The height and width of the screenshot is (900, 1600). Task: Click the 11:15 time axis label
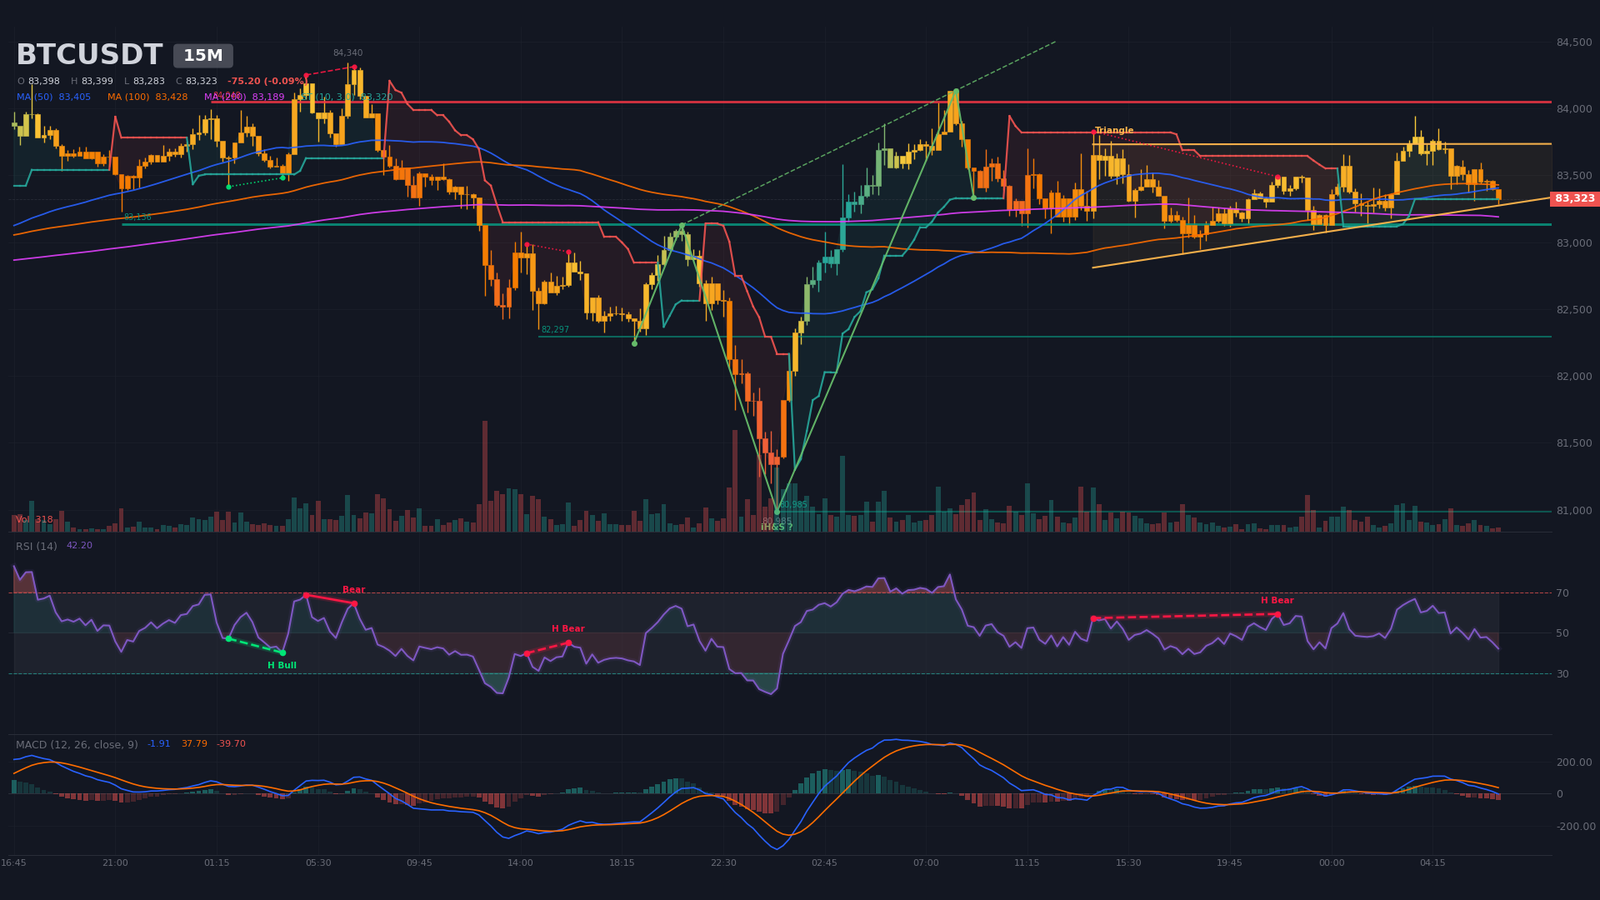[1027, 863]
